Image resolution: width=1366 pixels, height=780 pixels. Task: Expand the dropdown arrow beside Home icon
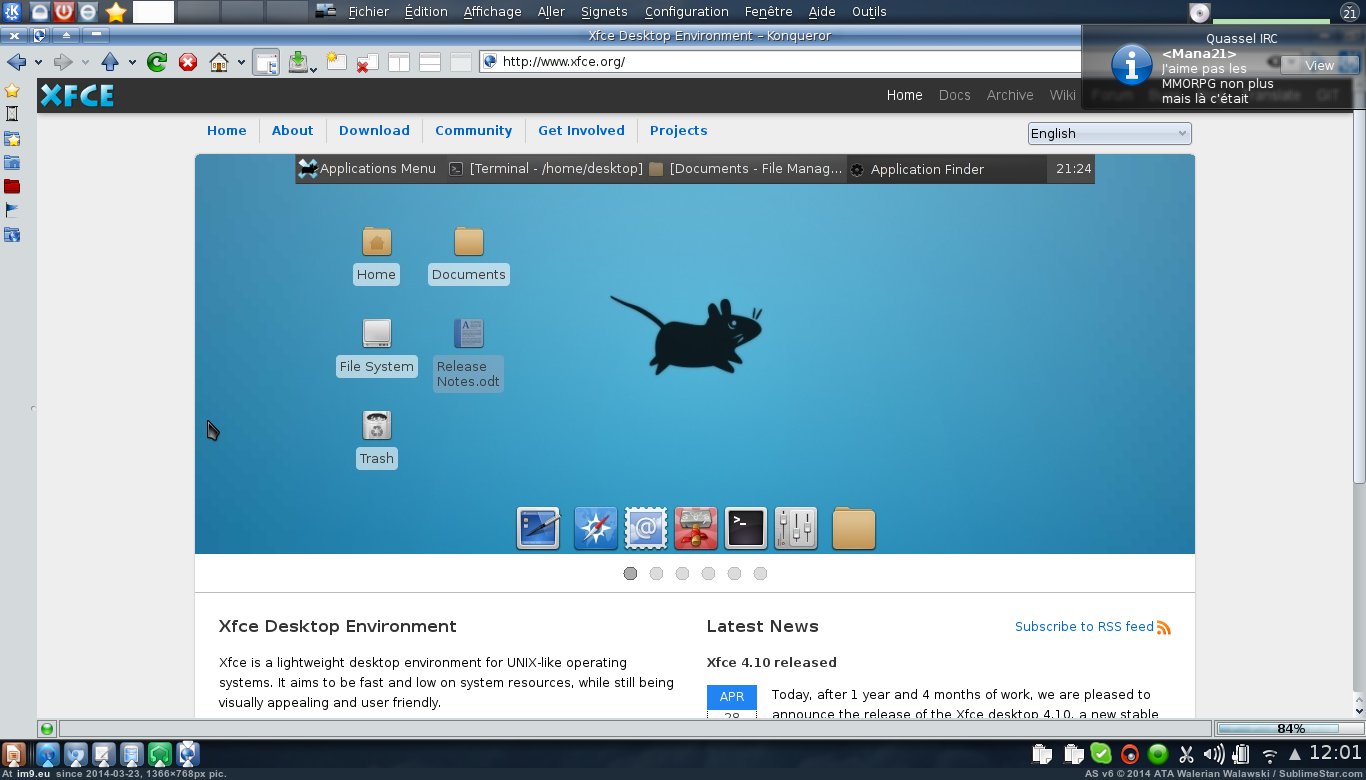[x=241, y=62]
